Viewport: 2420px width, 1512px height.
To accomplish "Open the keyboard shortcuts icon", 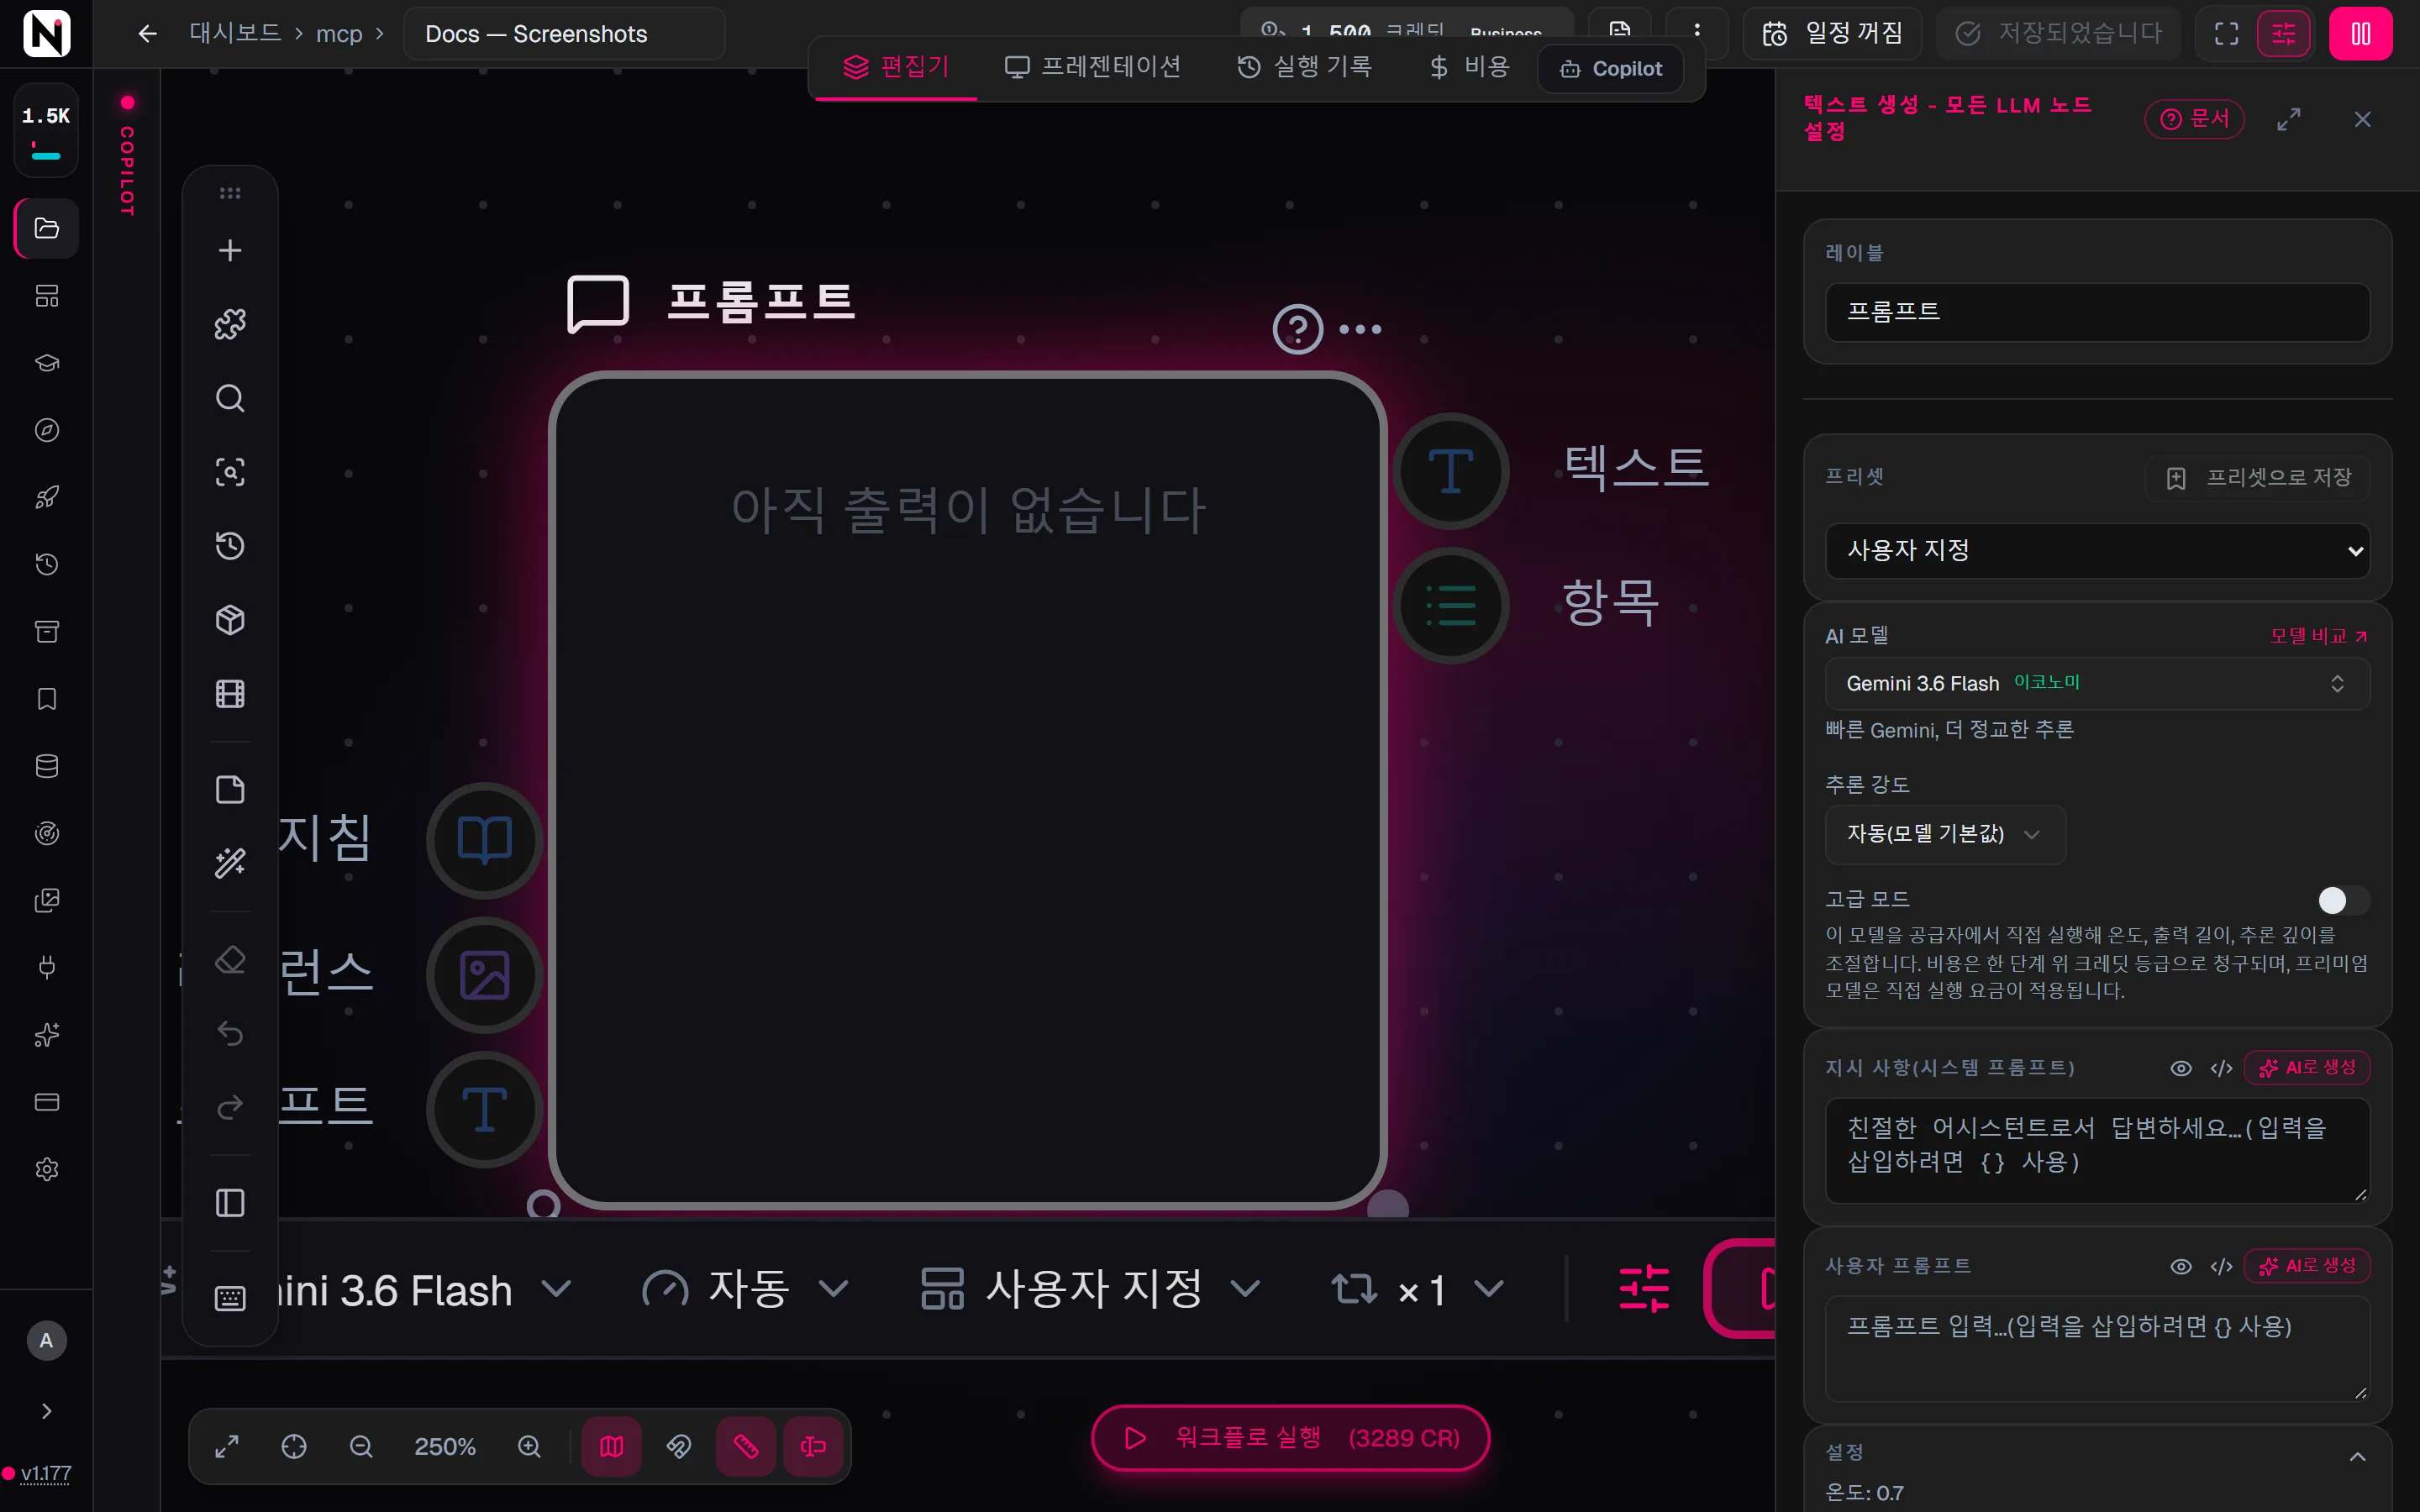I will [x=230, y=1298].
